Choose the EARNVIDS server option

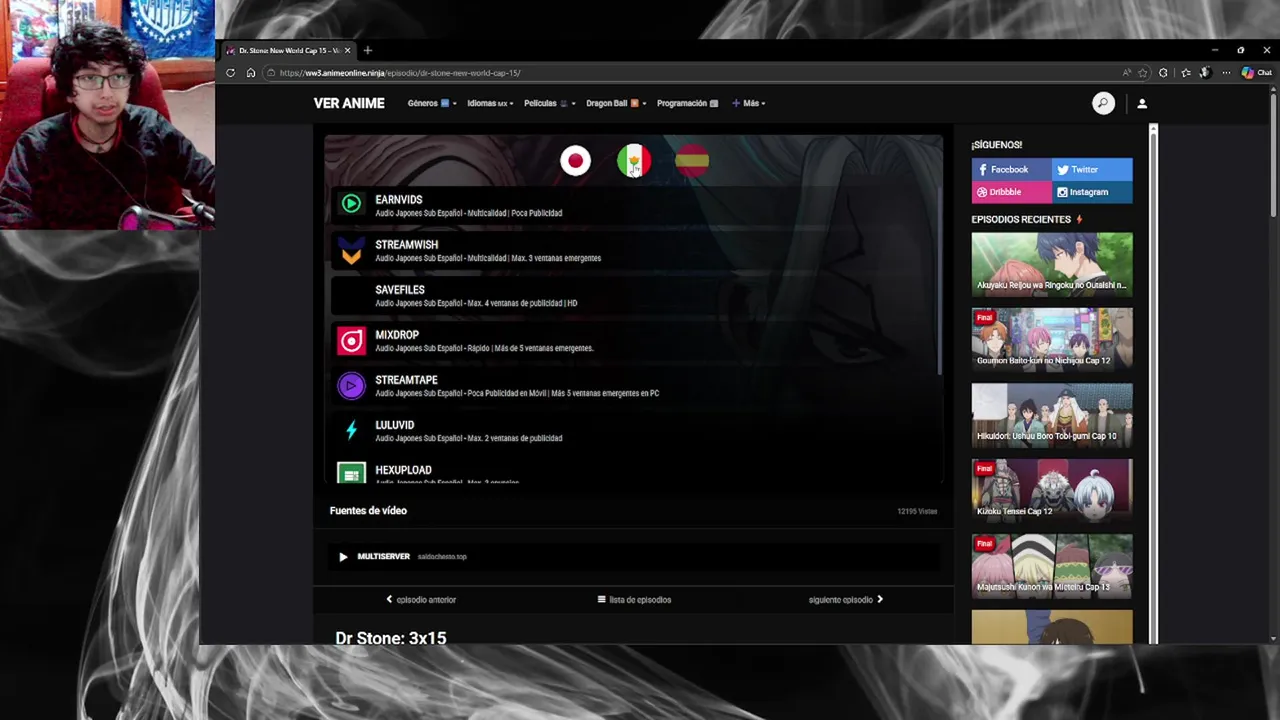634,205
